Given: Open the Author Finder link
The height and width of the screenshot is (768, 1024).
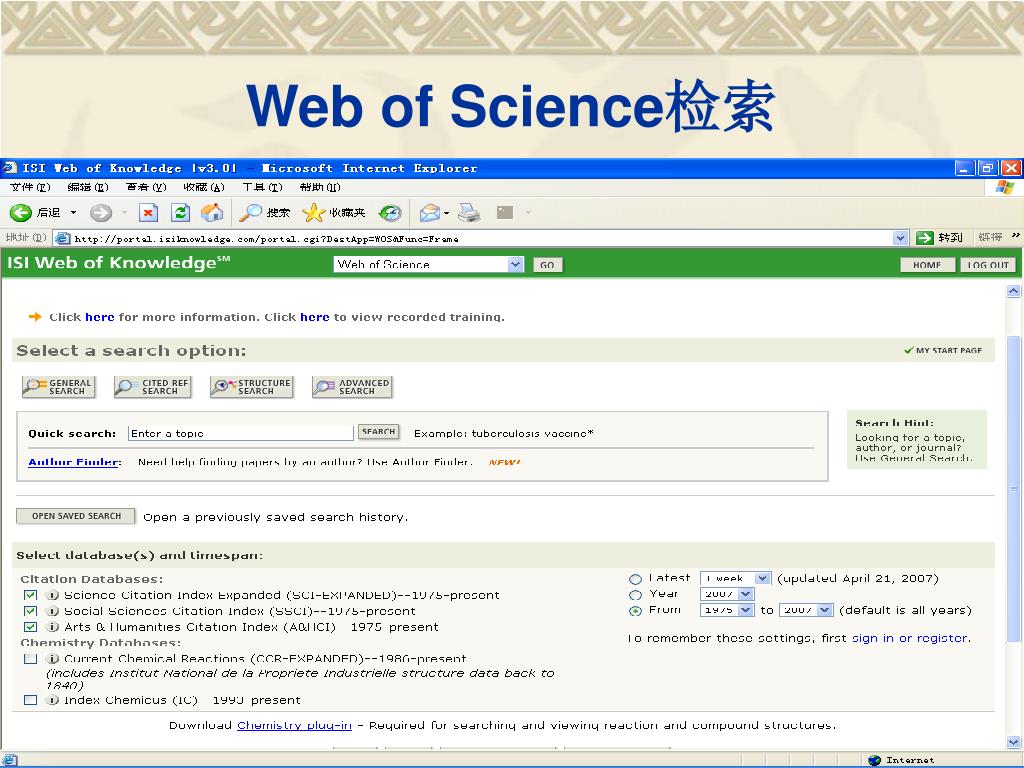Looking at the screenshot, I should 73,462.
